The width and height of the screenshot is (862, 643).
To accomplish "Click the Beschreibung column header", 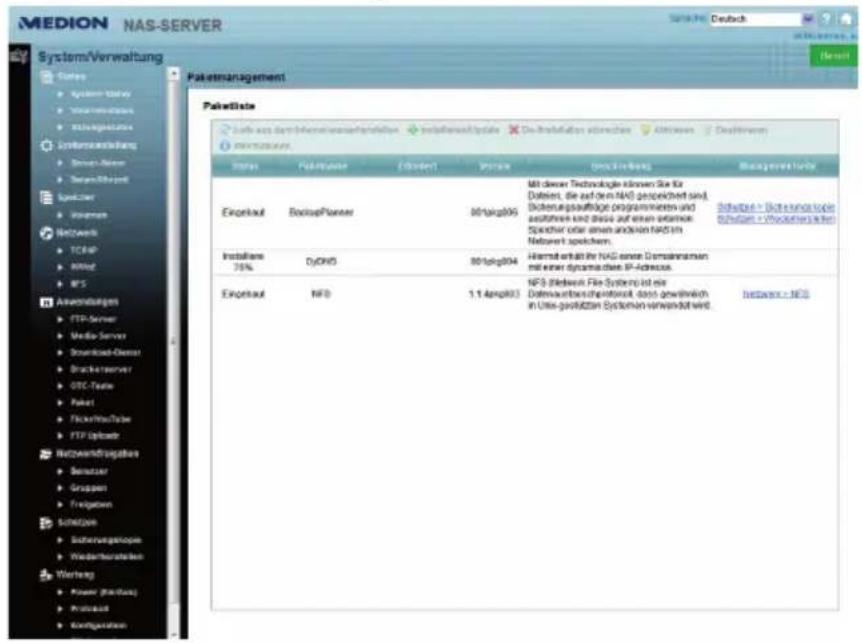I will point(621,166).
